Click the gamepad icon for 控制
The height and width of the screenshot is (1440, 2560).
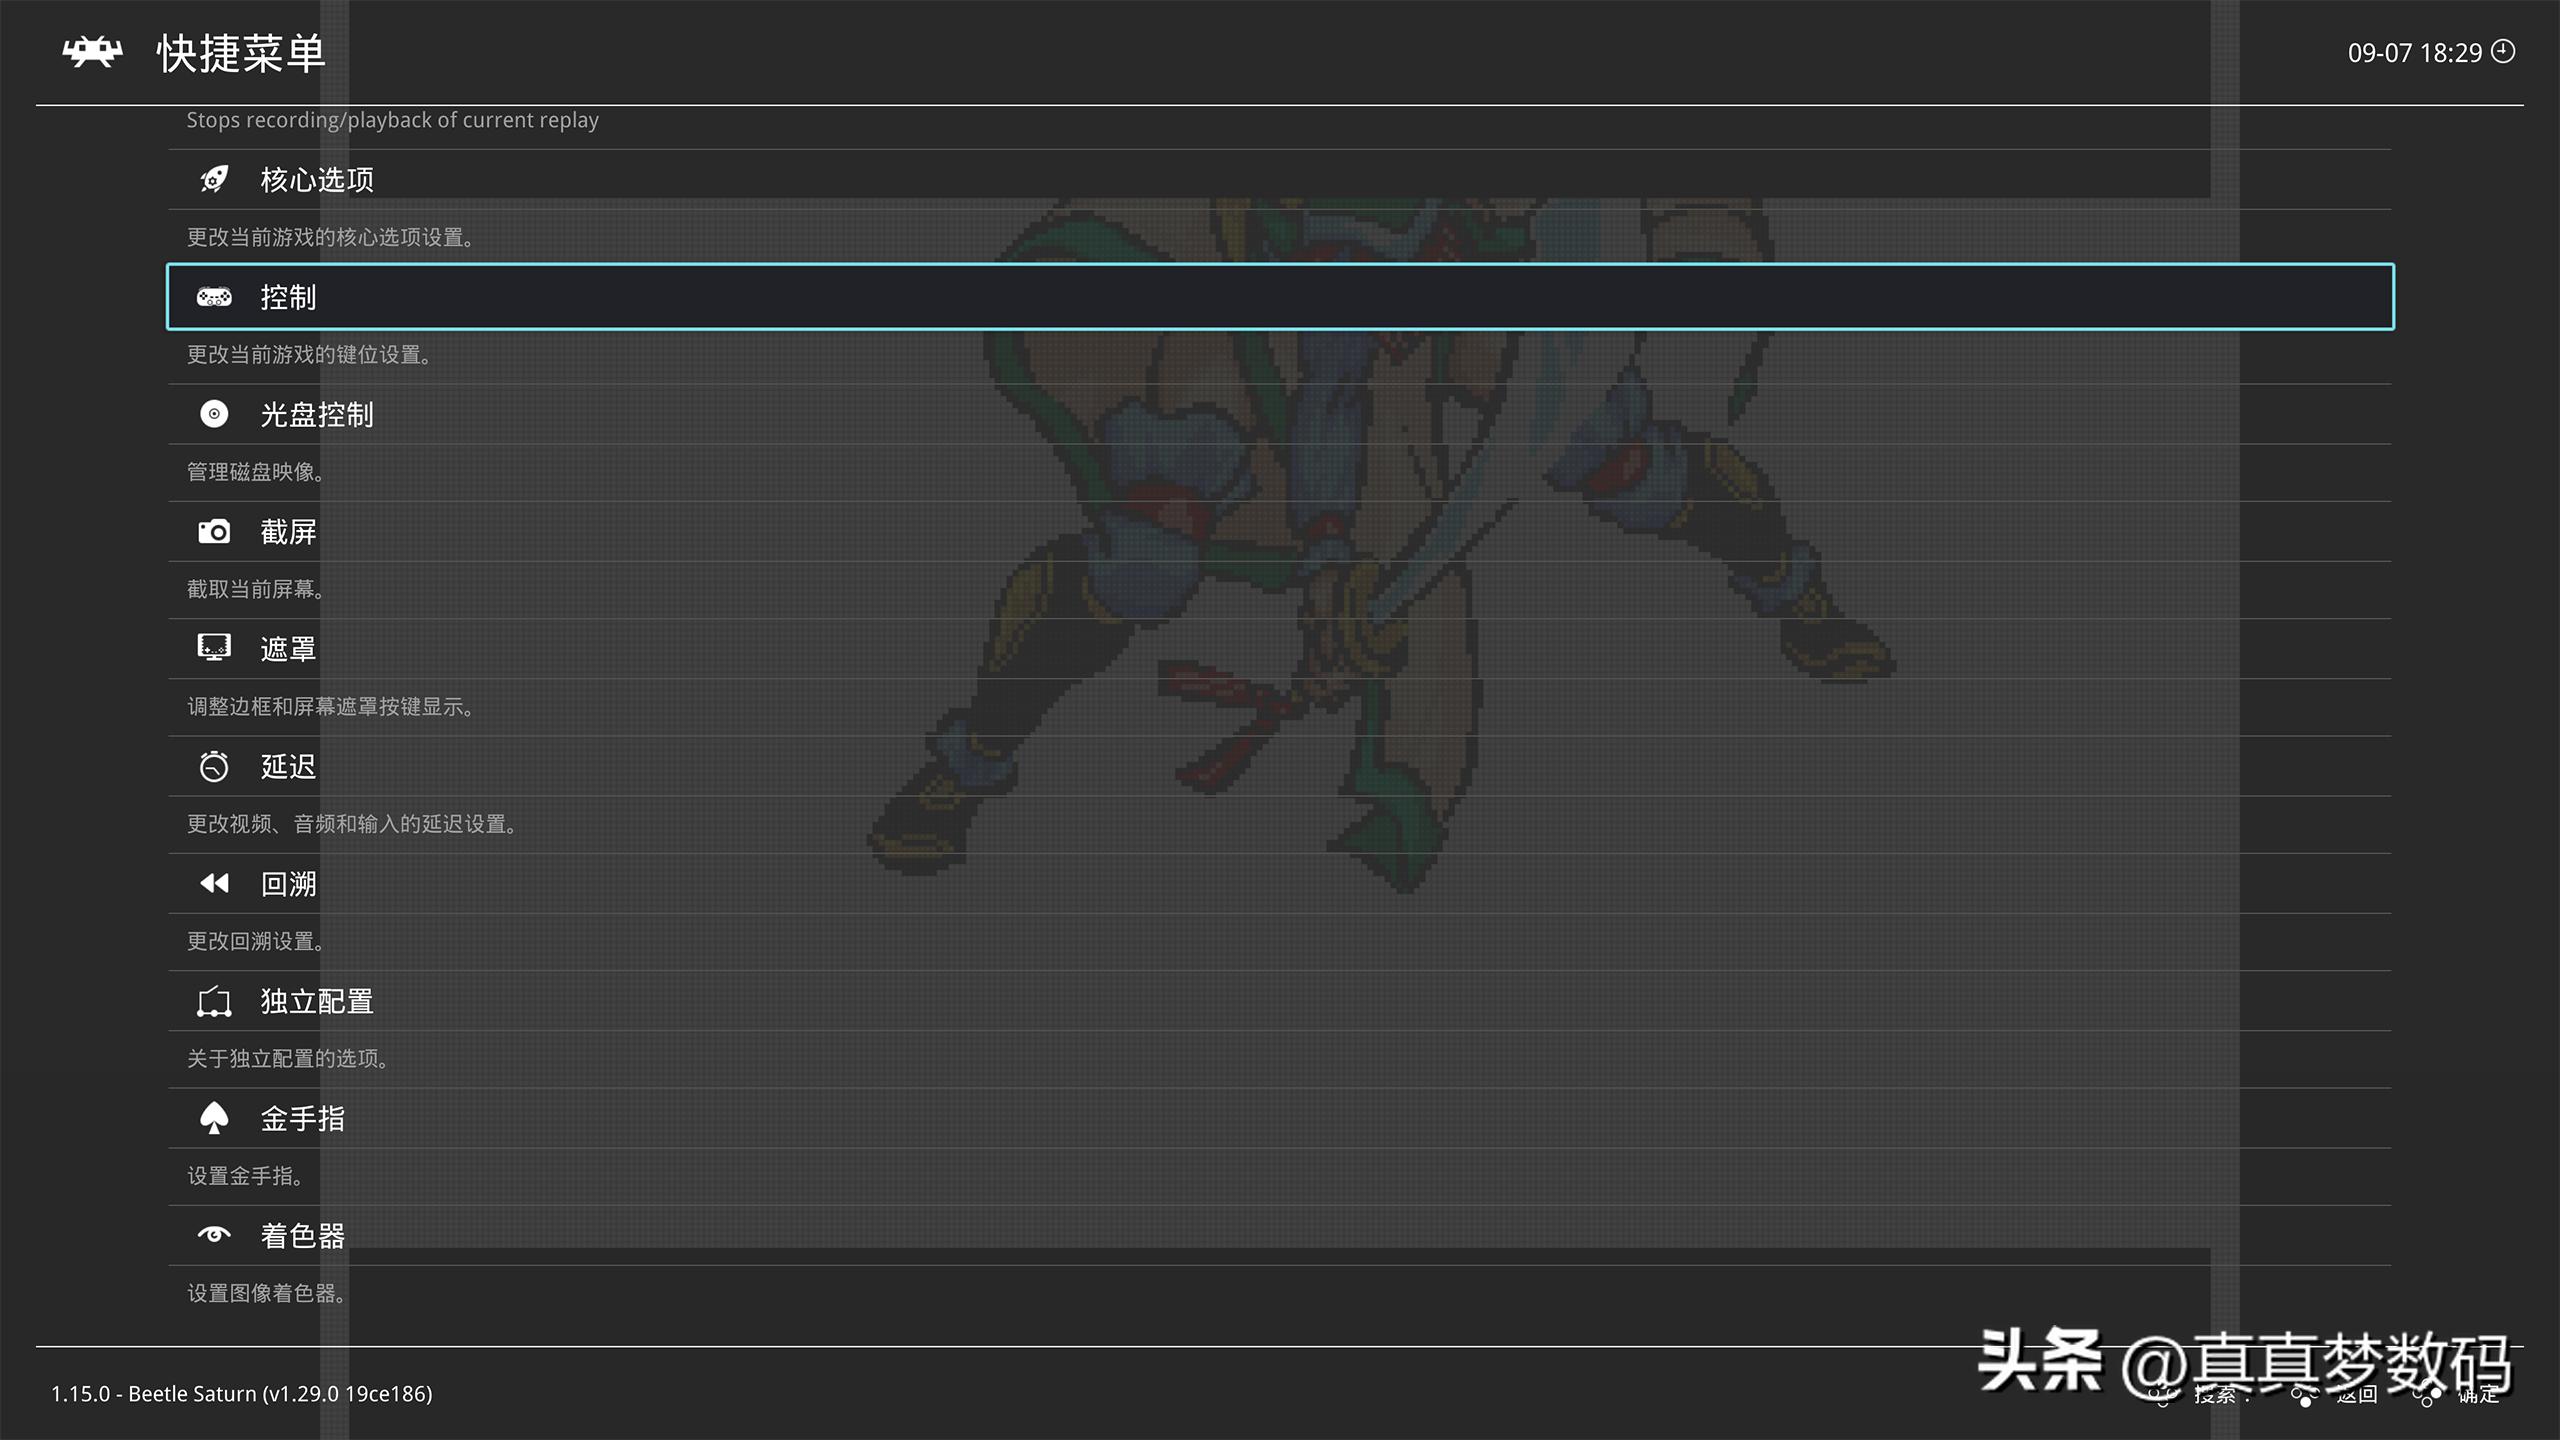(214, 297)
